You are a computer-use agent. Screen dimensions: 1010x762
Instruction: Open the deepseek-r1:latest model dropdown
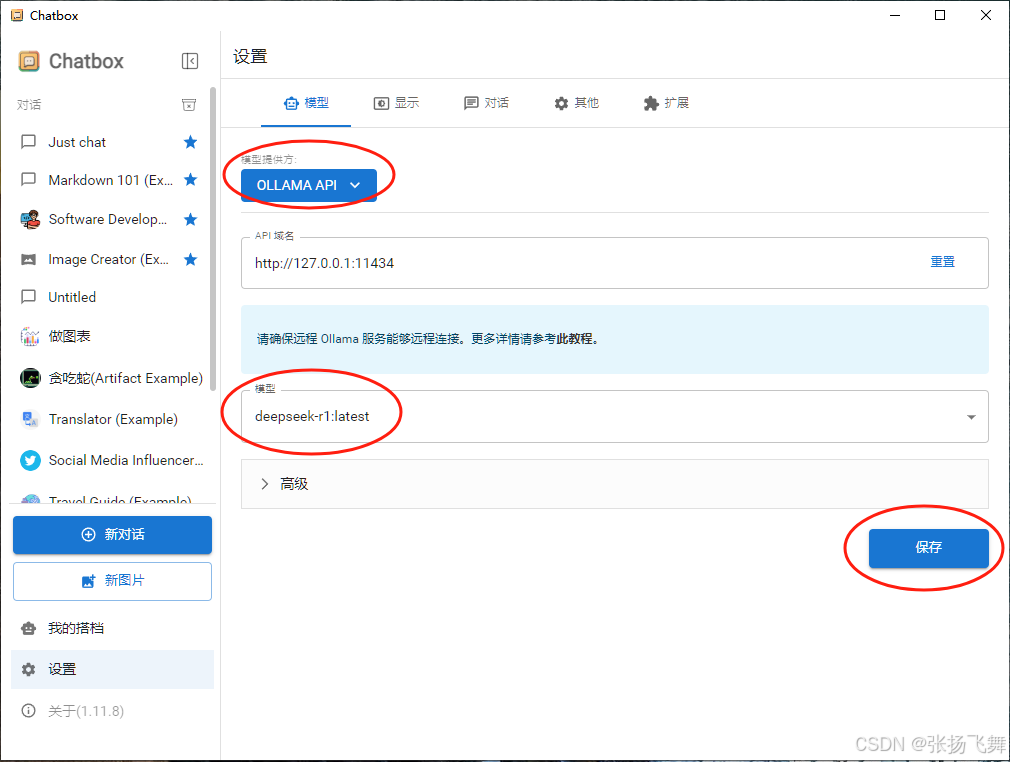tap(615, 417)
